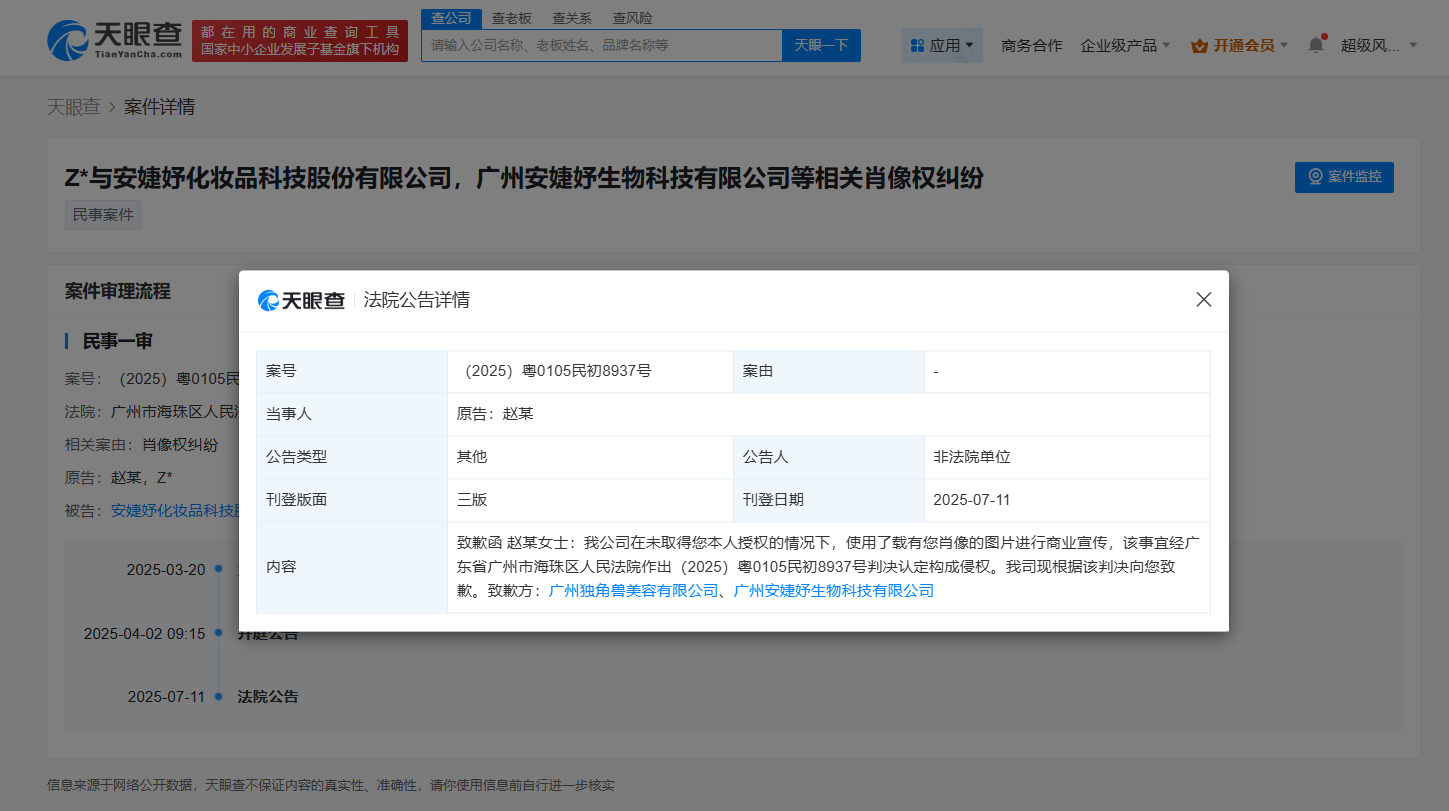Image resolution: width=1449 pixels, height=811 pixels.
Task: Open the user account menu 超级风
Action: [x=1378, y=45]
